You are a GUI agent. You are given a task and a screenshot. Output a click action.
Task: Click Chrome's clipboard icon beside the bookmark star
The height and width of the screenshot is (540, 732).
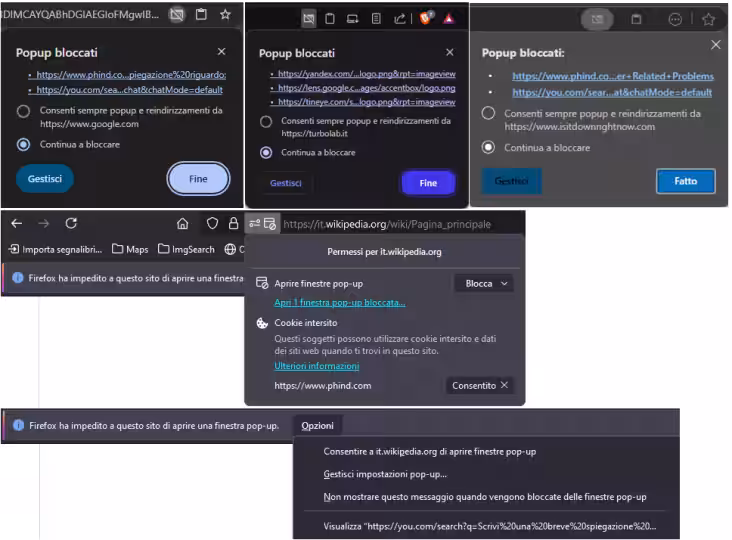click(201, 14)
